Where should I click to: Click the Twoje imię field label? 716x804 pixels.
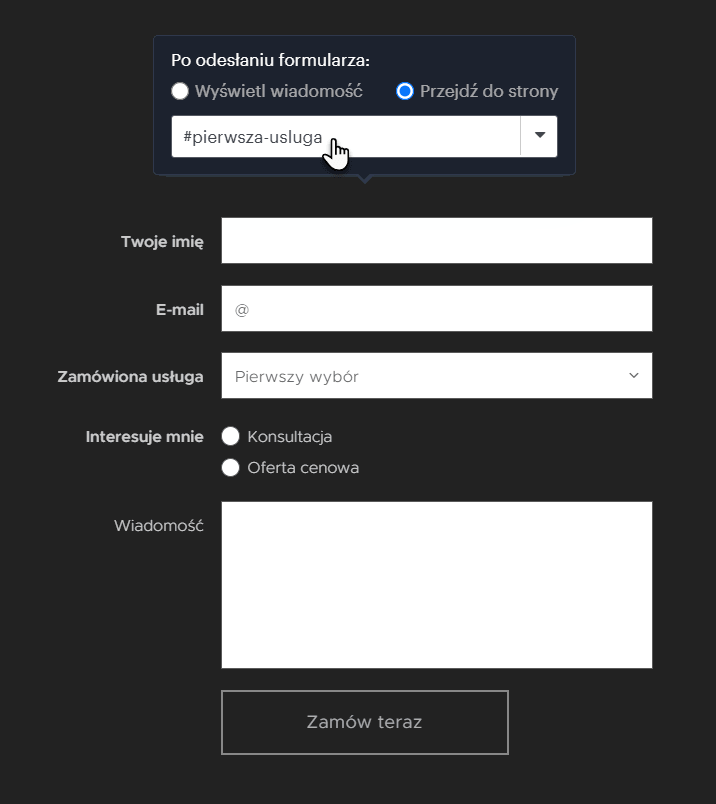point(162,242)
